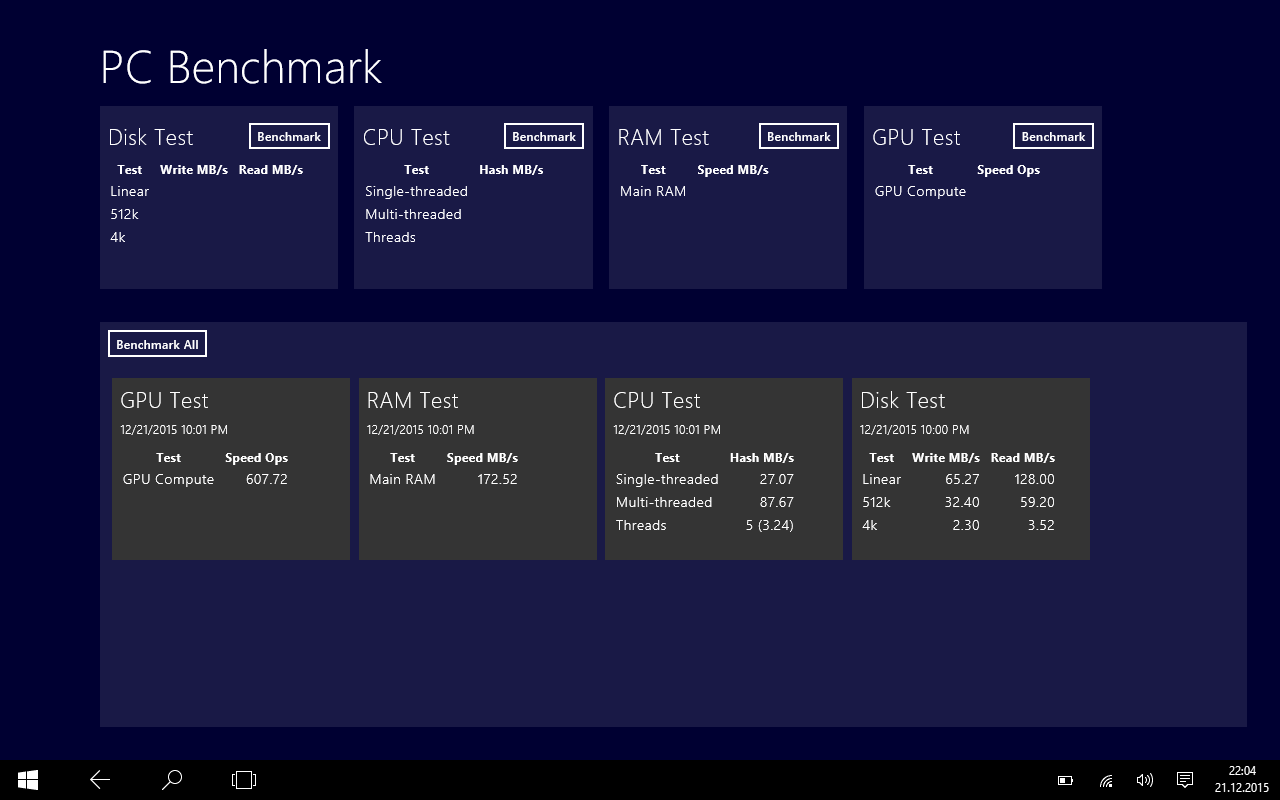Viewport: 1280px width, 800px height.
Task: Click the 512k read value 59.20
Action: tap(1037, 503)
